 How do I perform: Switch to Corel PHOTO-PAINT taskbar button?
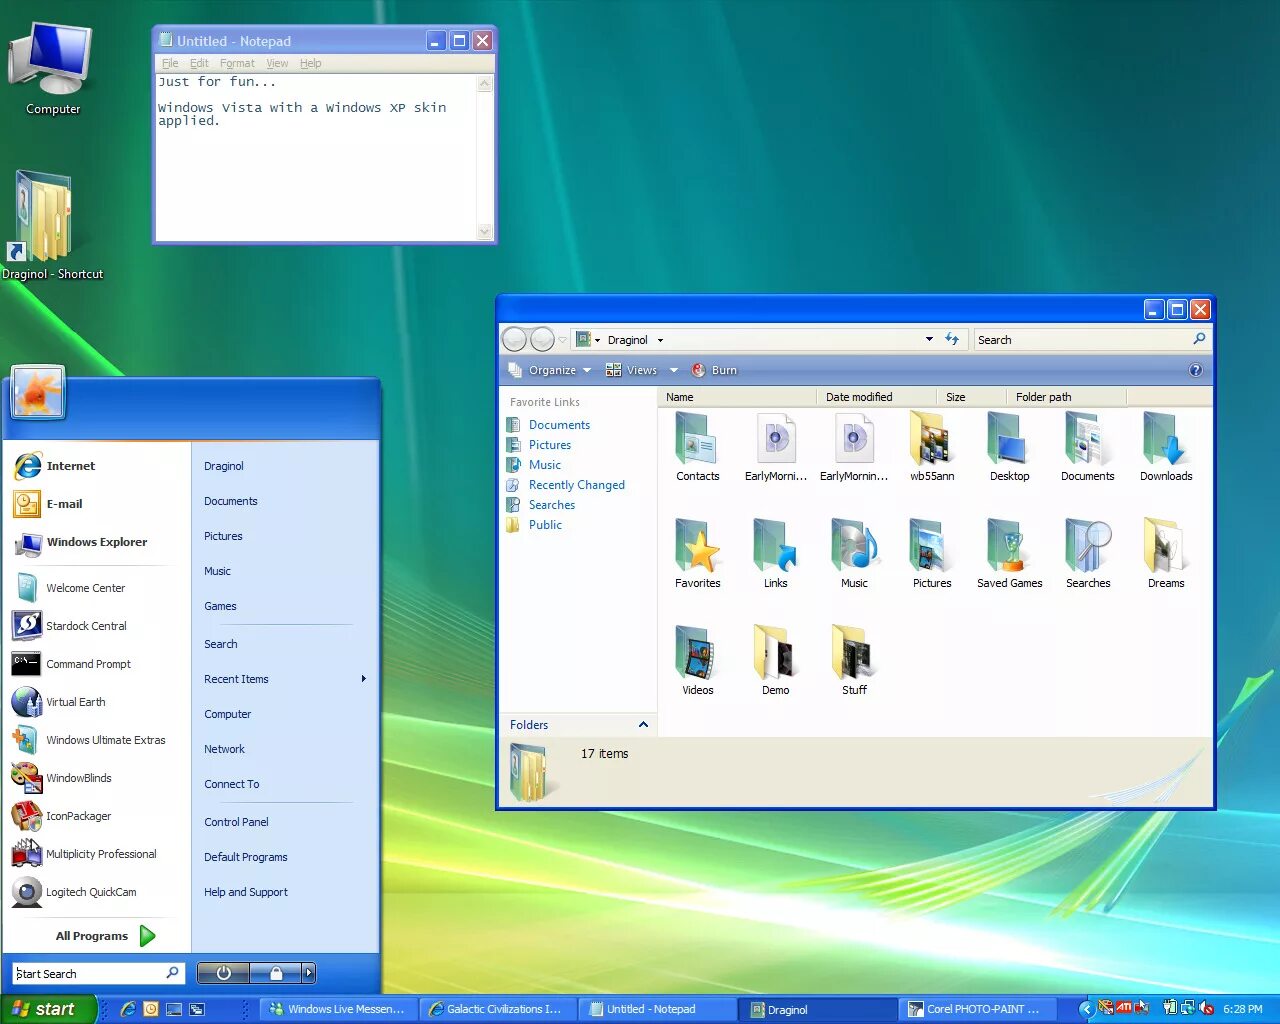coord(978,1009)
